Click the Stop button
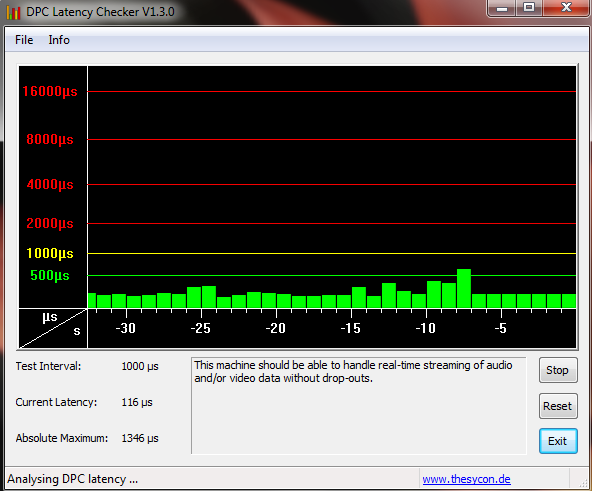The height and width of the screenshot is (491, 592). click(x=558, y=370)
